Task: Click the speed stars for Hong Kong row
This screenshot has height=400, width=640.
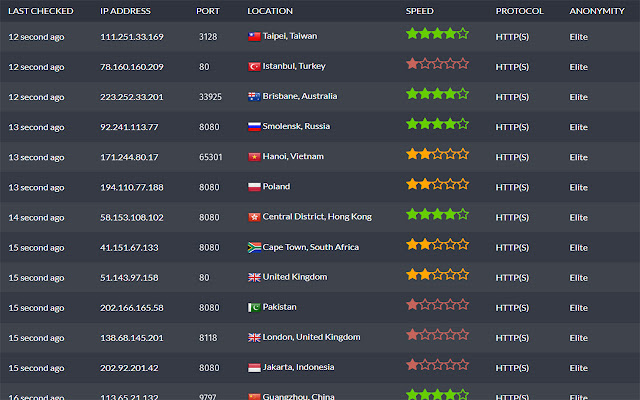Action: pos(437,214)
